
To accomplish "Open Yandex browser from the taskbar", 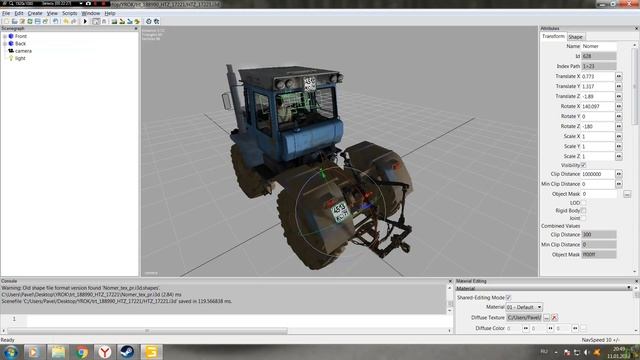I will pos(104,352).
